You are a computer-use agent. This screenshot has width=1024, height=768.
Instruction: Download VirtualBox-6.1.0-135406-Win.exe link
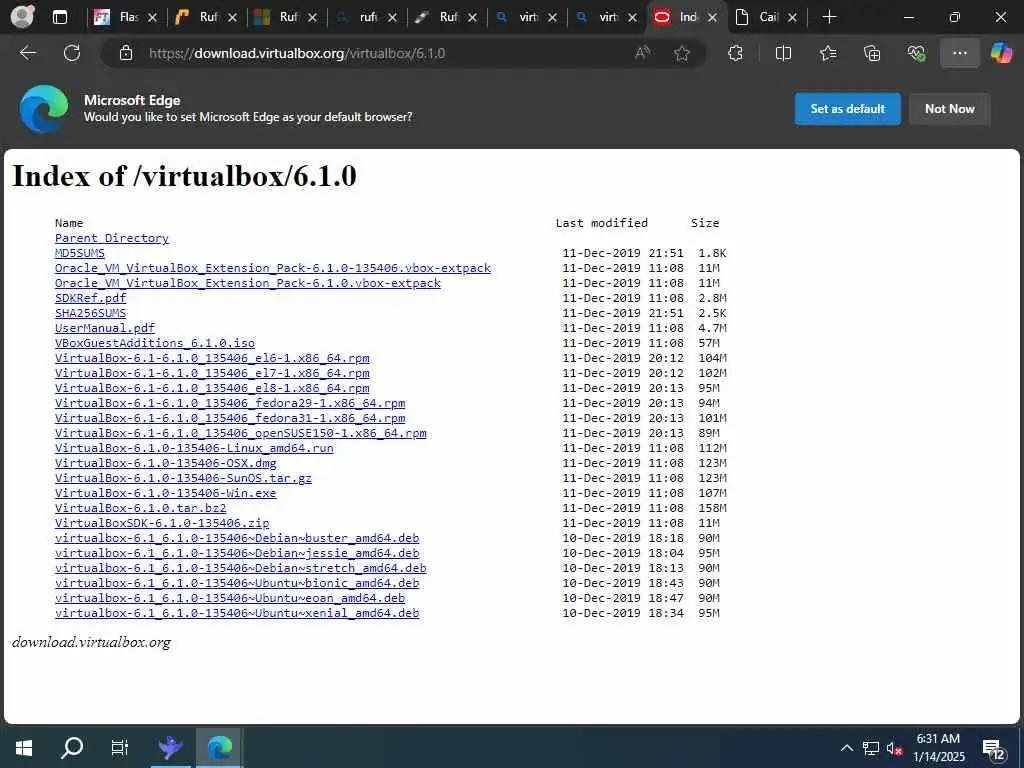coord(165,493)
